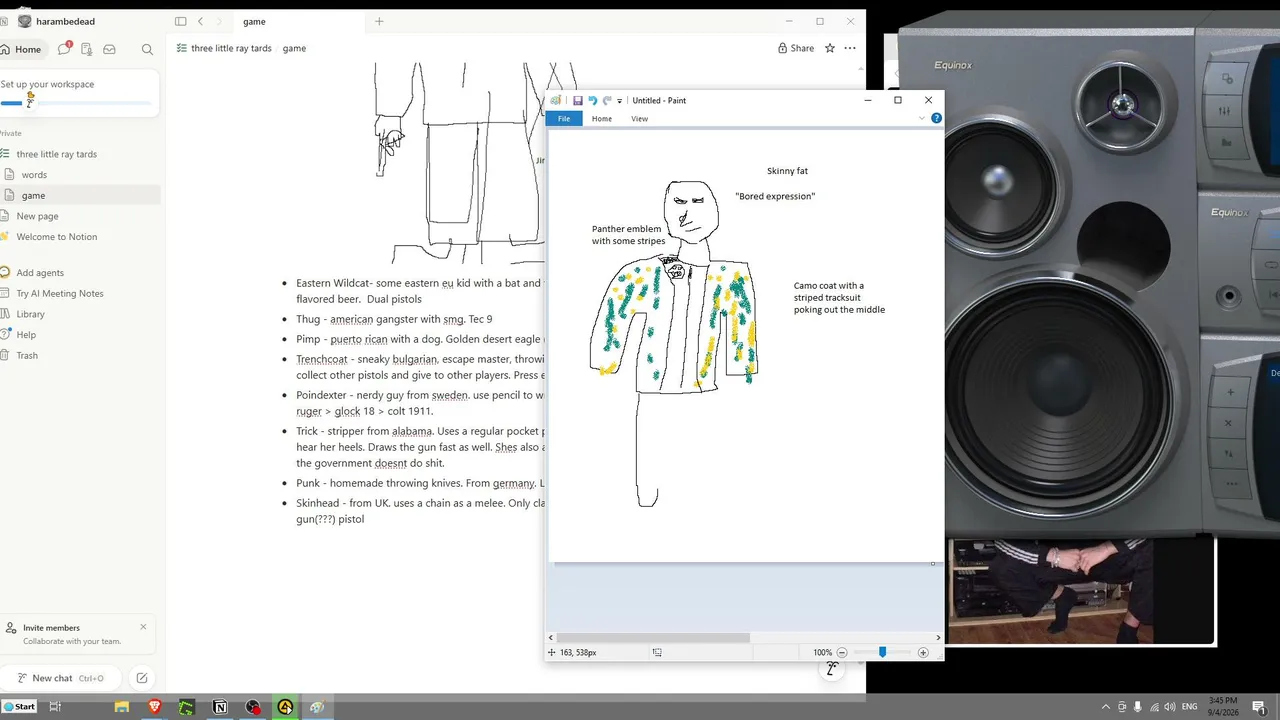
Task: Open Quick Access Toolbar customize dropdown
Action: pos(620,101)
